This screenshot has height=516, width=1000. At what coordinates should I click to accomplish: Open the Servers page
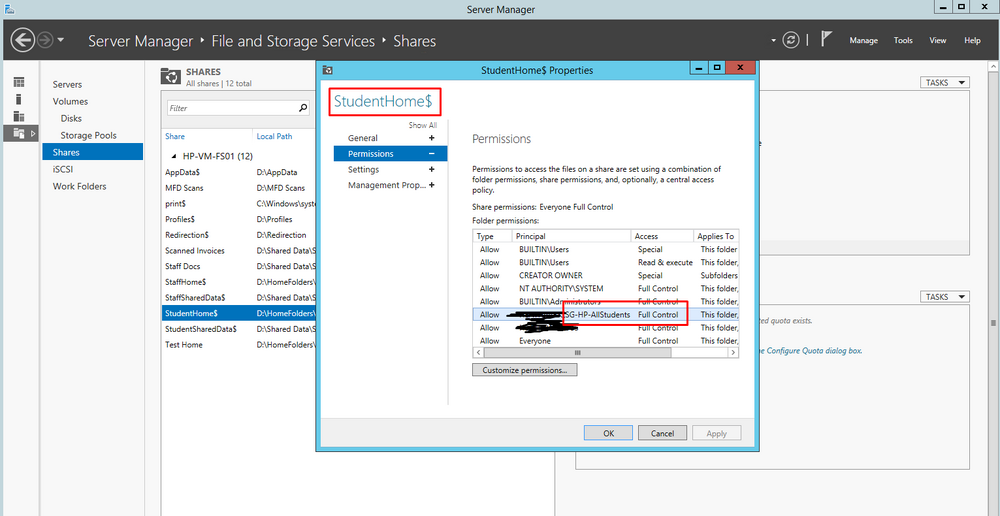tap(67, 84)
